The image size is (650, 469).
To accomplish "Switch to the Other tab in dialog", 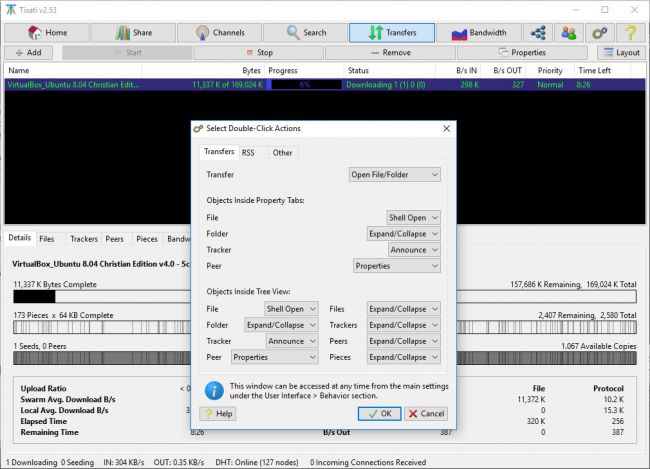I will coord(282,152).
